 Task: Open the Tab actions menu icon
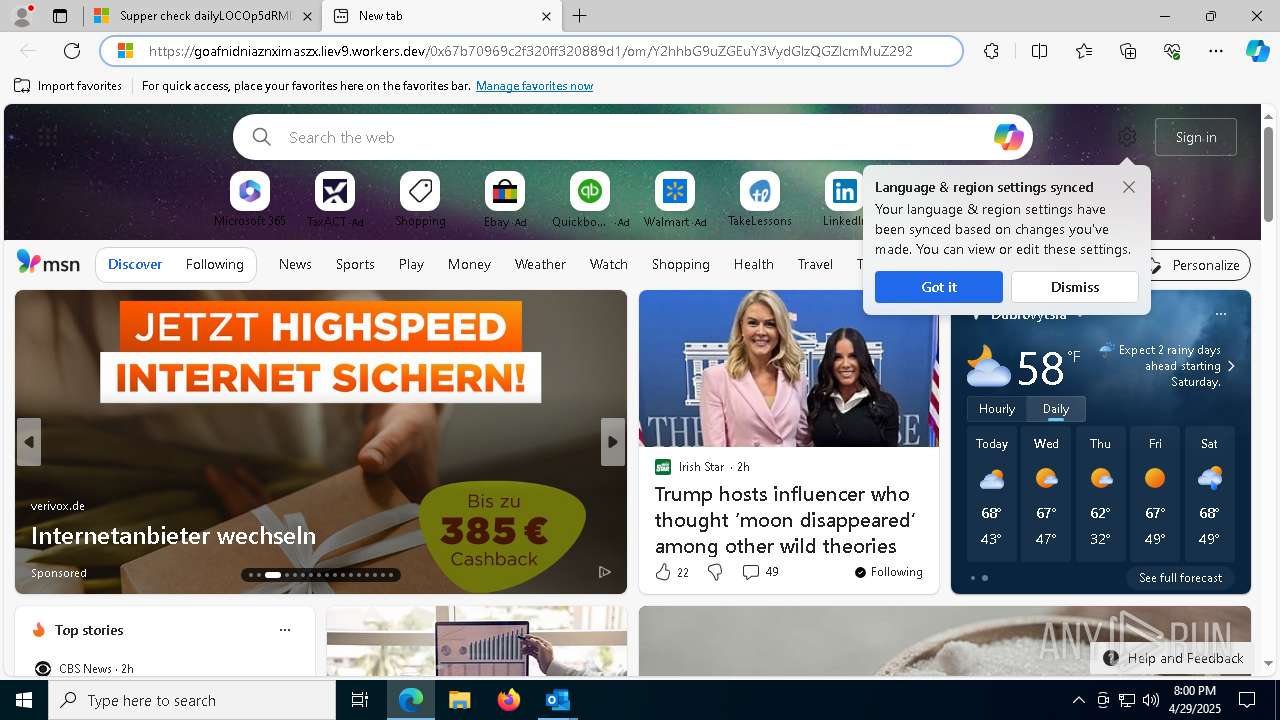click(x=60, y=16)
